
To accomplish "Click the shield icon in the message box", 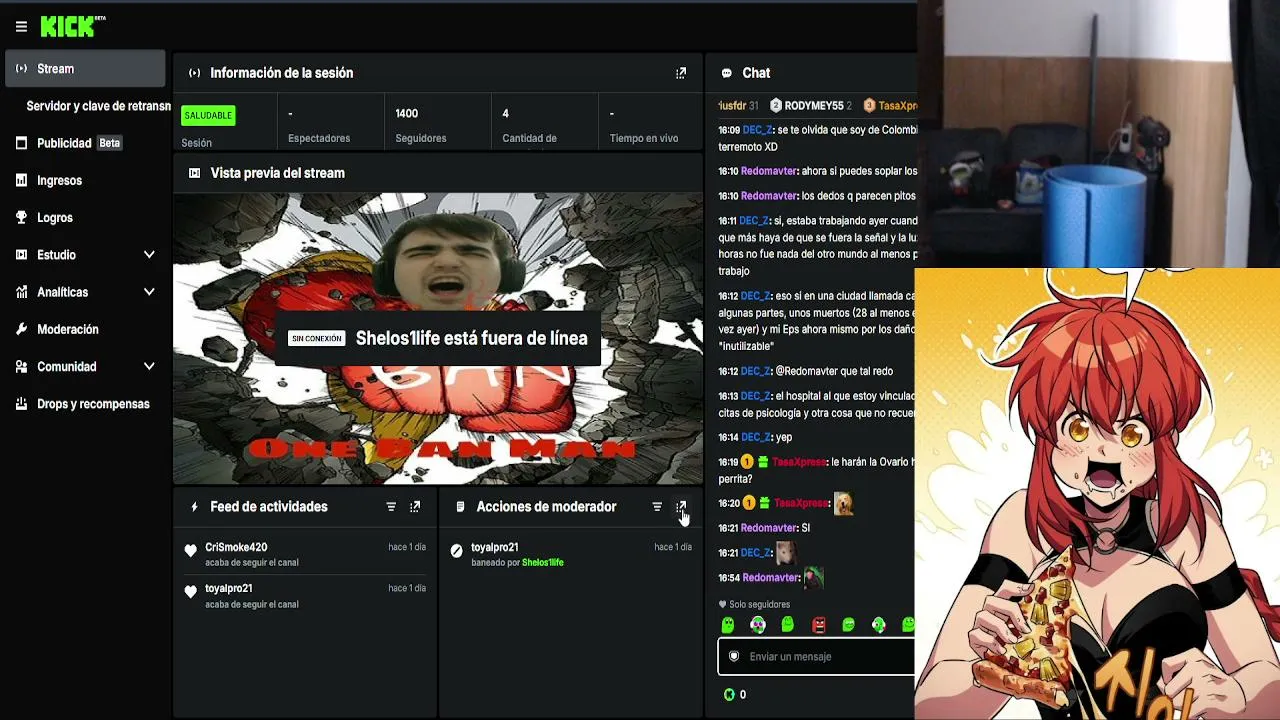I will click(734, 657).
